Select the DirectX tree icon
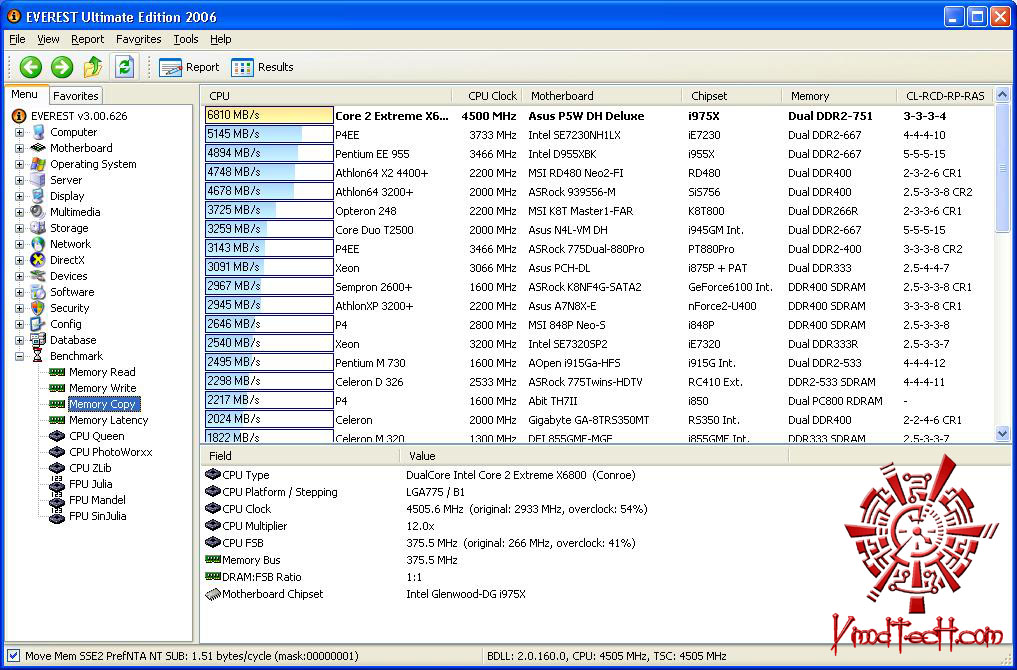 [x=38, y=260]
